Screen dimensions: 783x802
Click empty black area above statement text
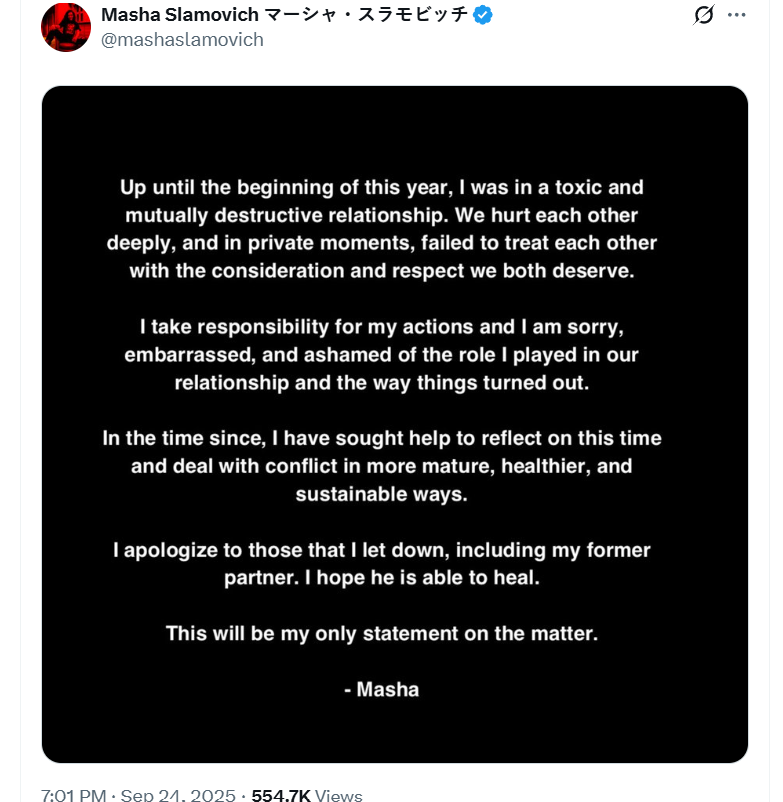pos(394,130)
